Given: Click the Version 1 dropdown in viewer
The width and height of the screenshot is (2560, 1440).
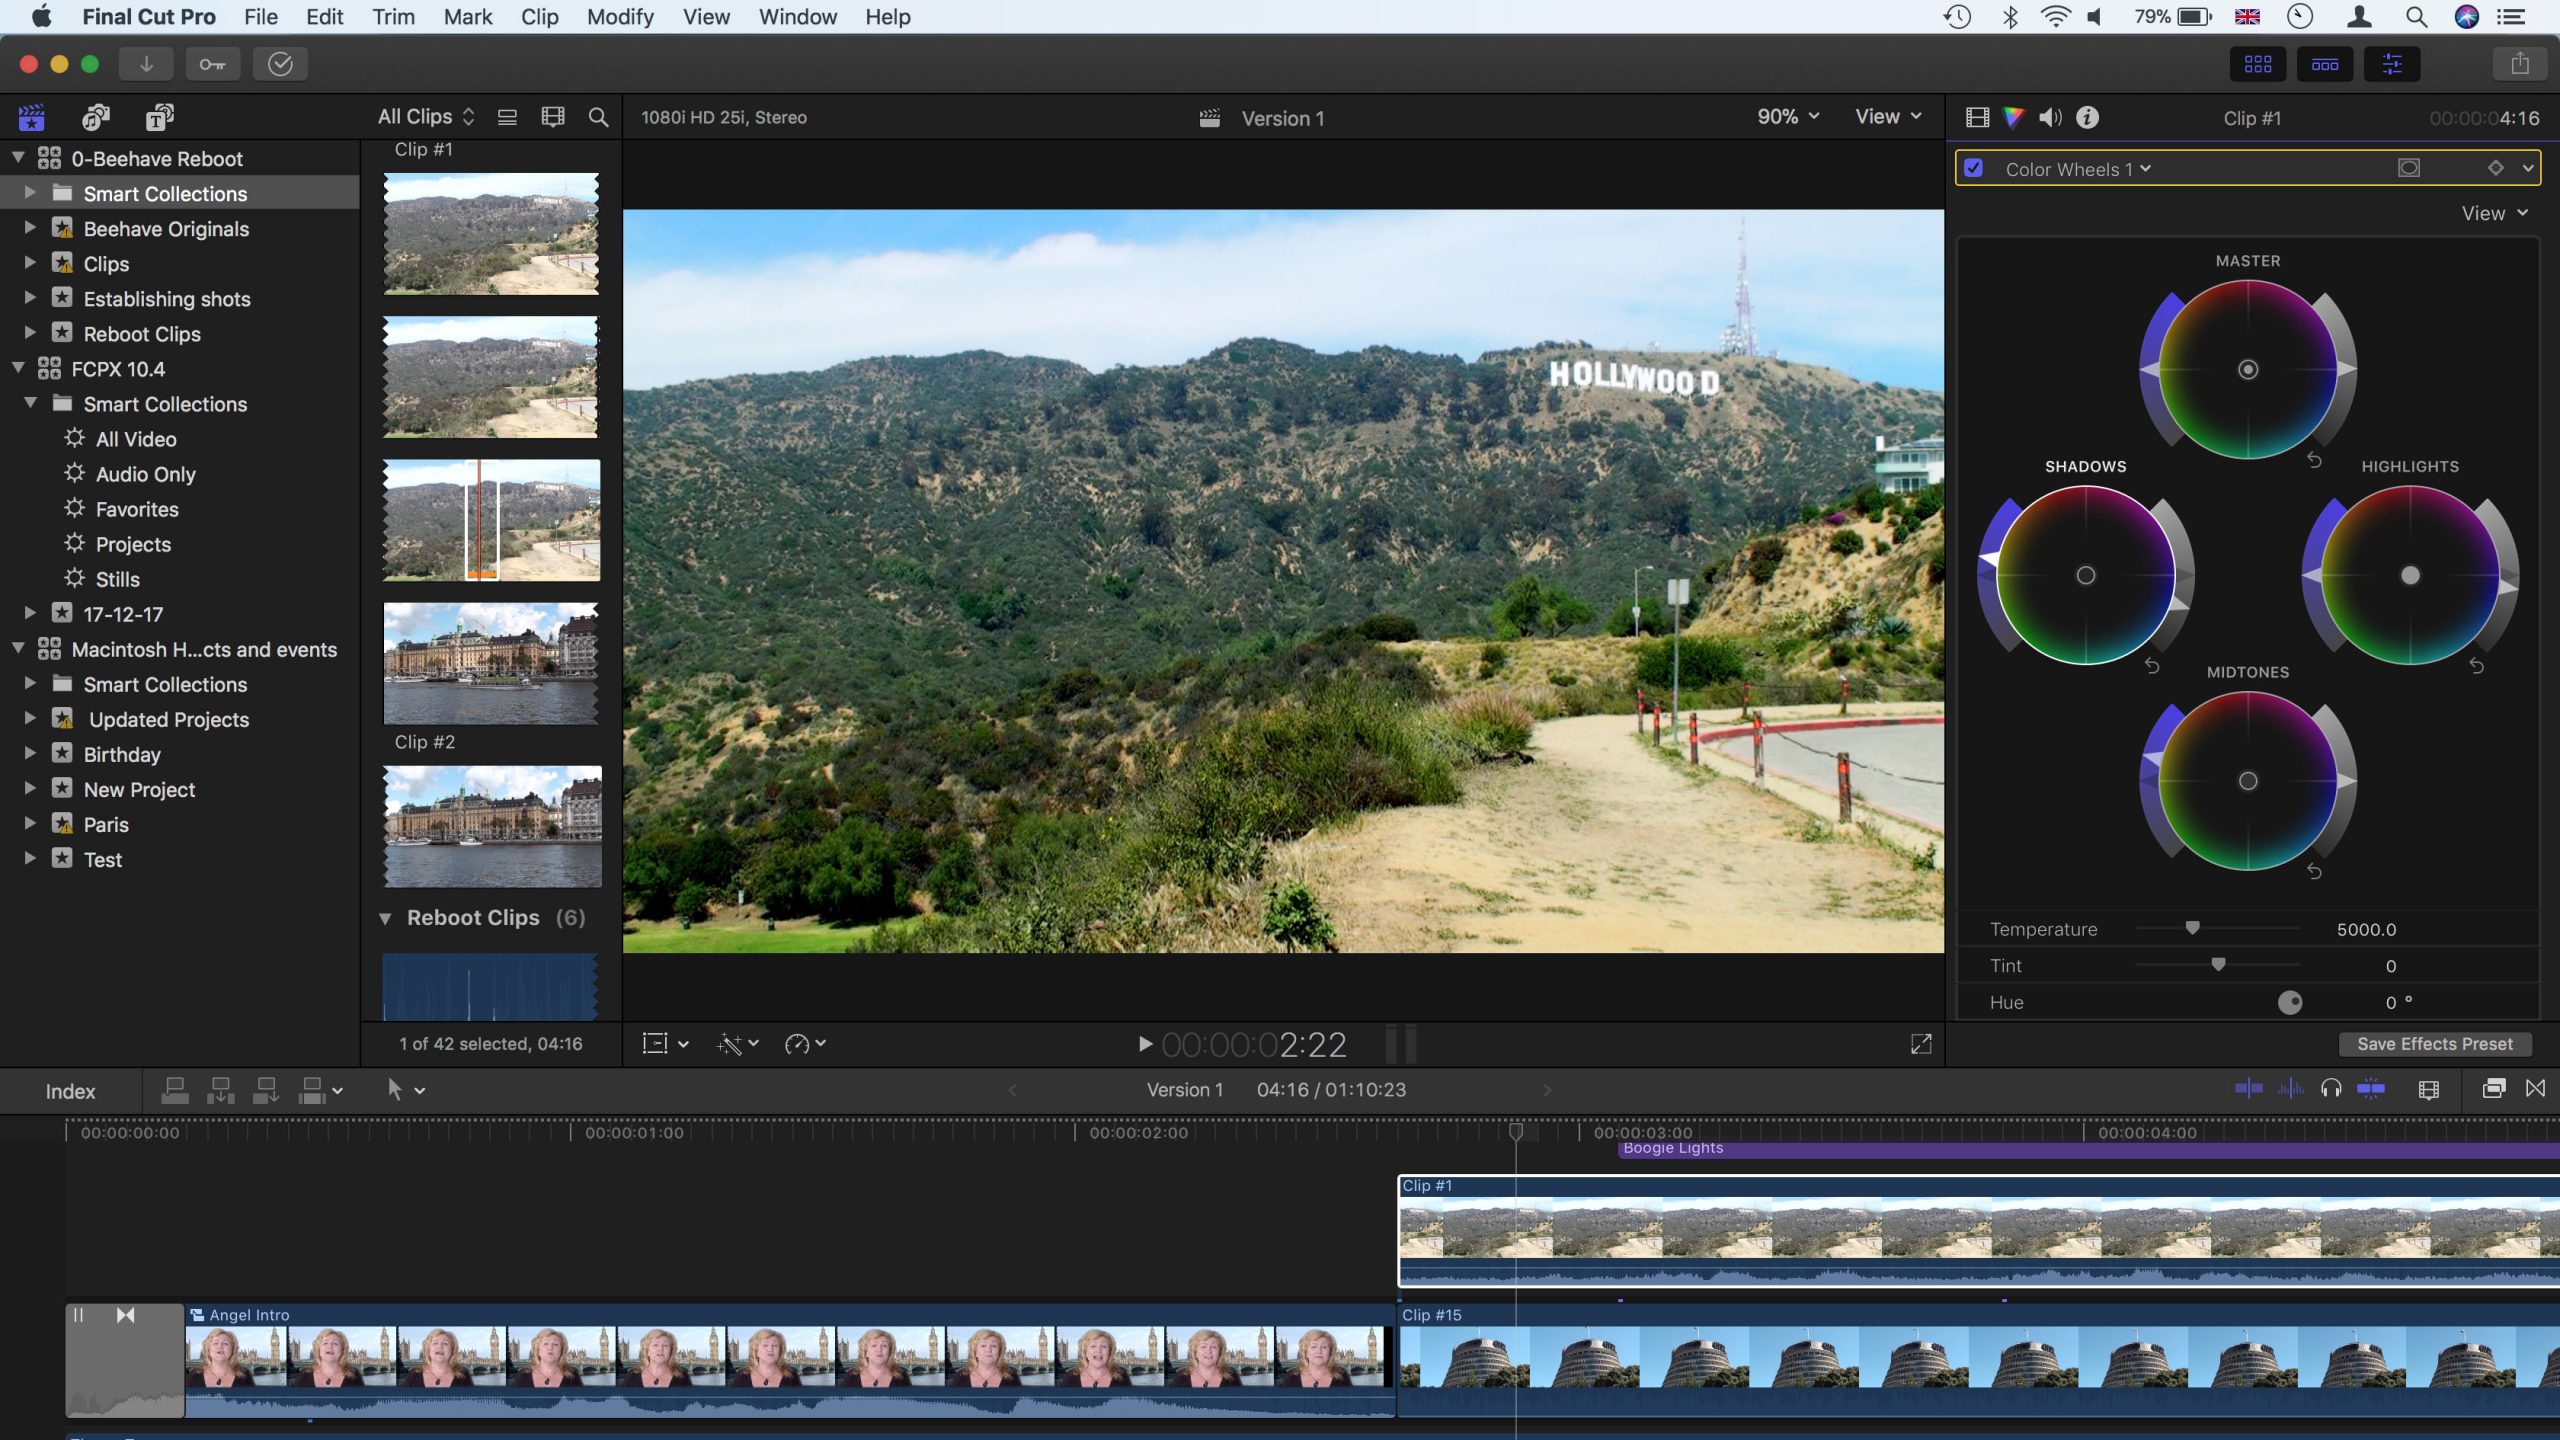Looking at the screenshot, I should pyautogui.click(x=1284, y=118).
